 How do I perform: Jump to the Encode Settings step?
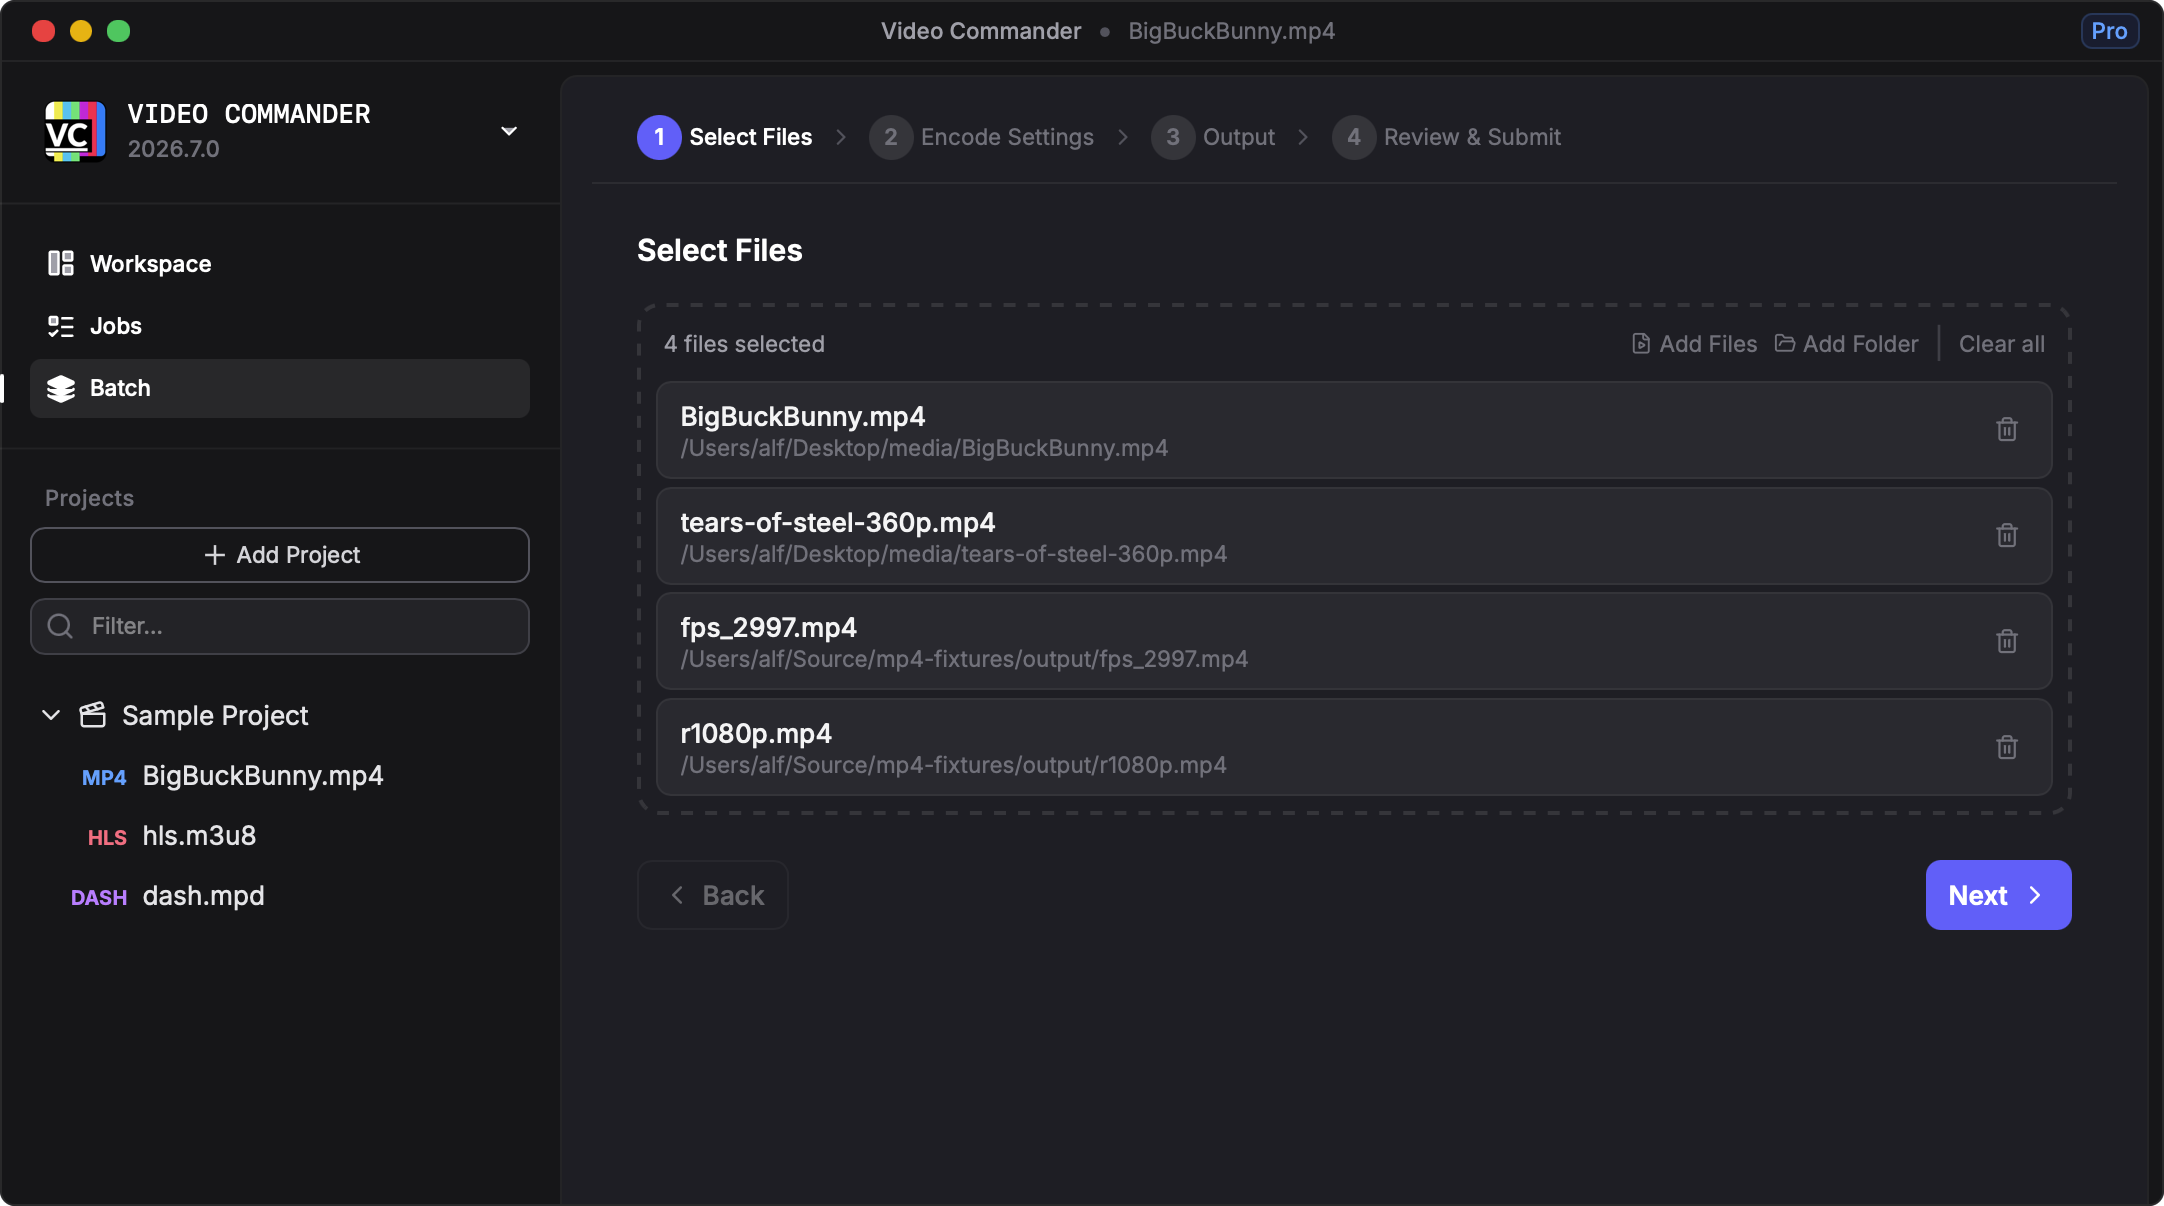point(1006,137)
